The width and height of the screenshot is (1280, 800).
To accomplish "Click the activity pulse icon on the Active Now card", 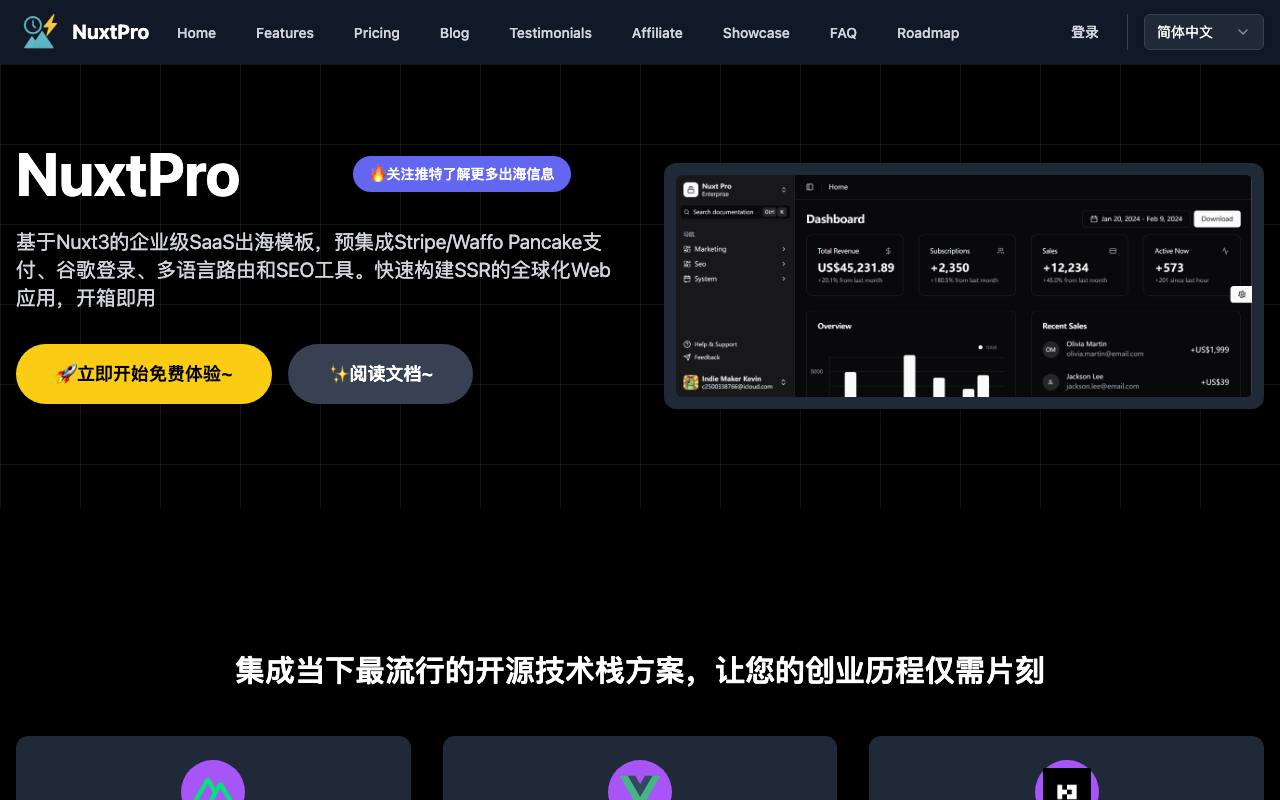I will pyautogui.click(x=1225, y=251).
